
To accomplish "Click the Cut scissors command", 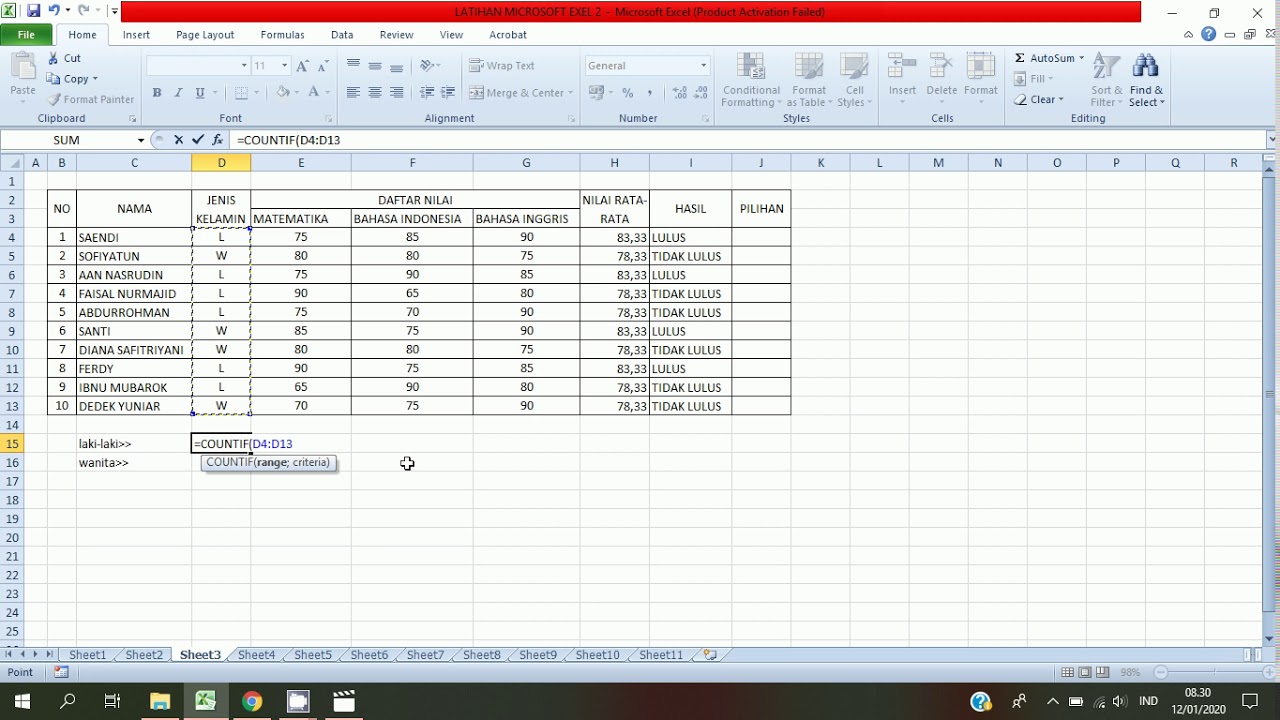I will [64, 58].
